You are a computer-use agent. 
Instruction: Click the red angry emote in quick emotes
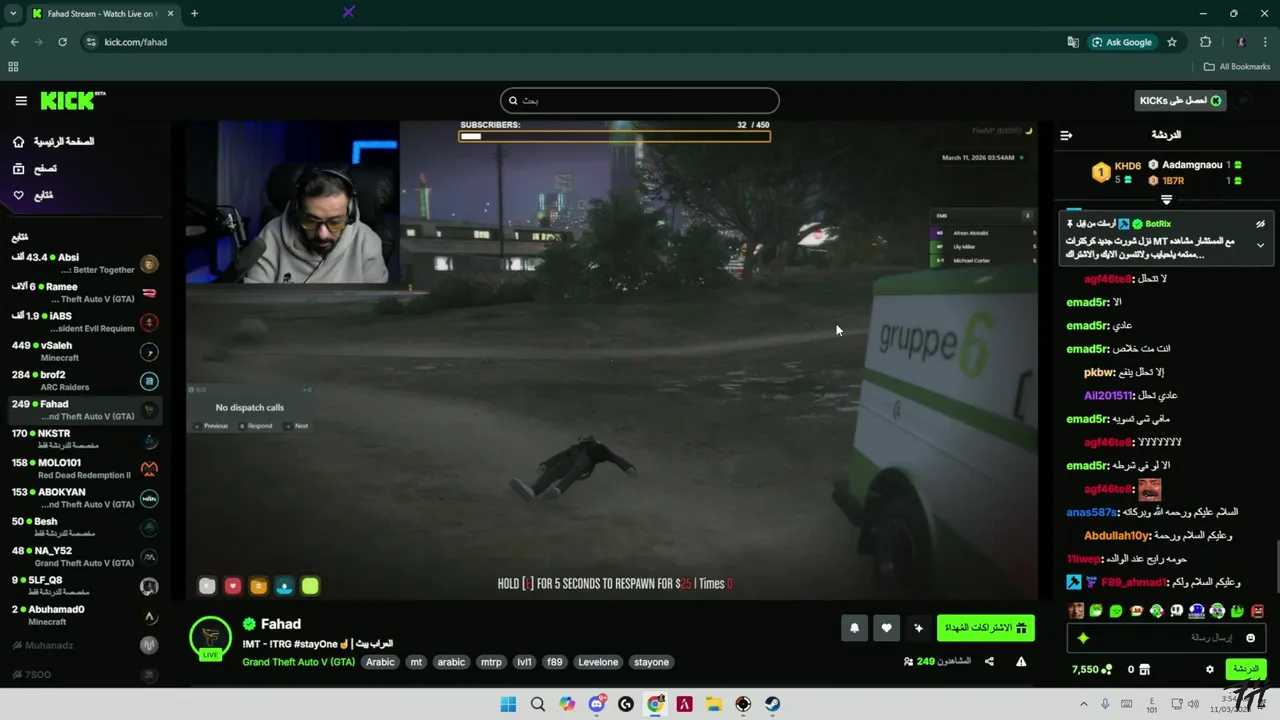(x=1257, y=611)
